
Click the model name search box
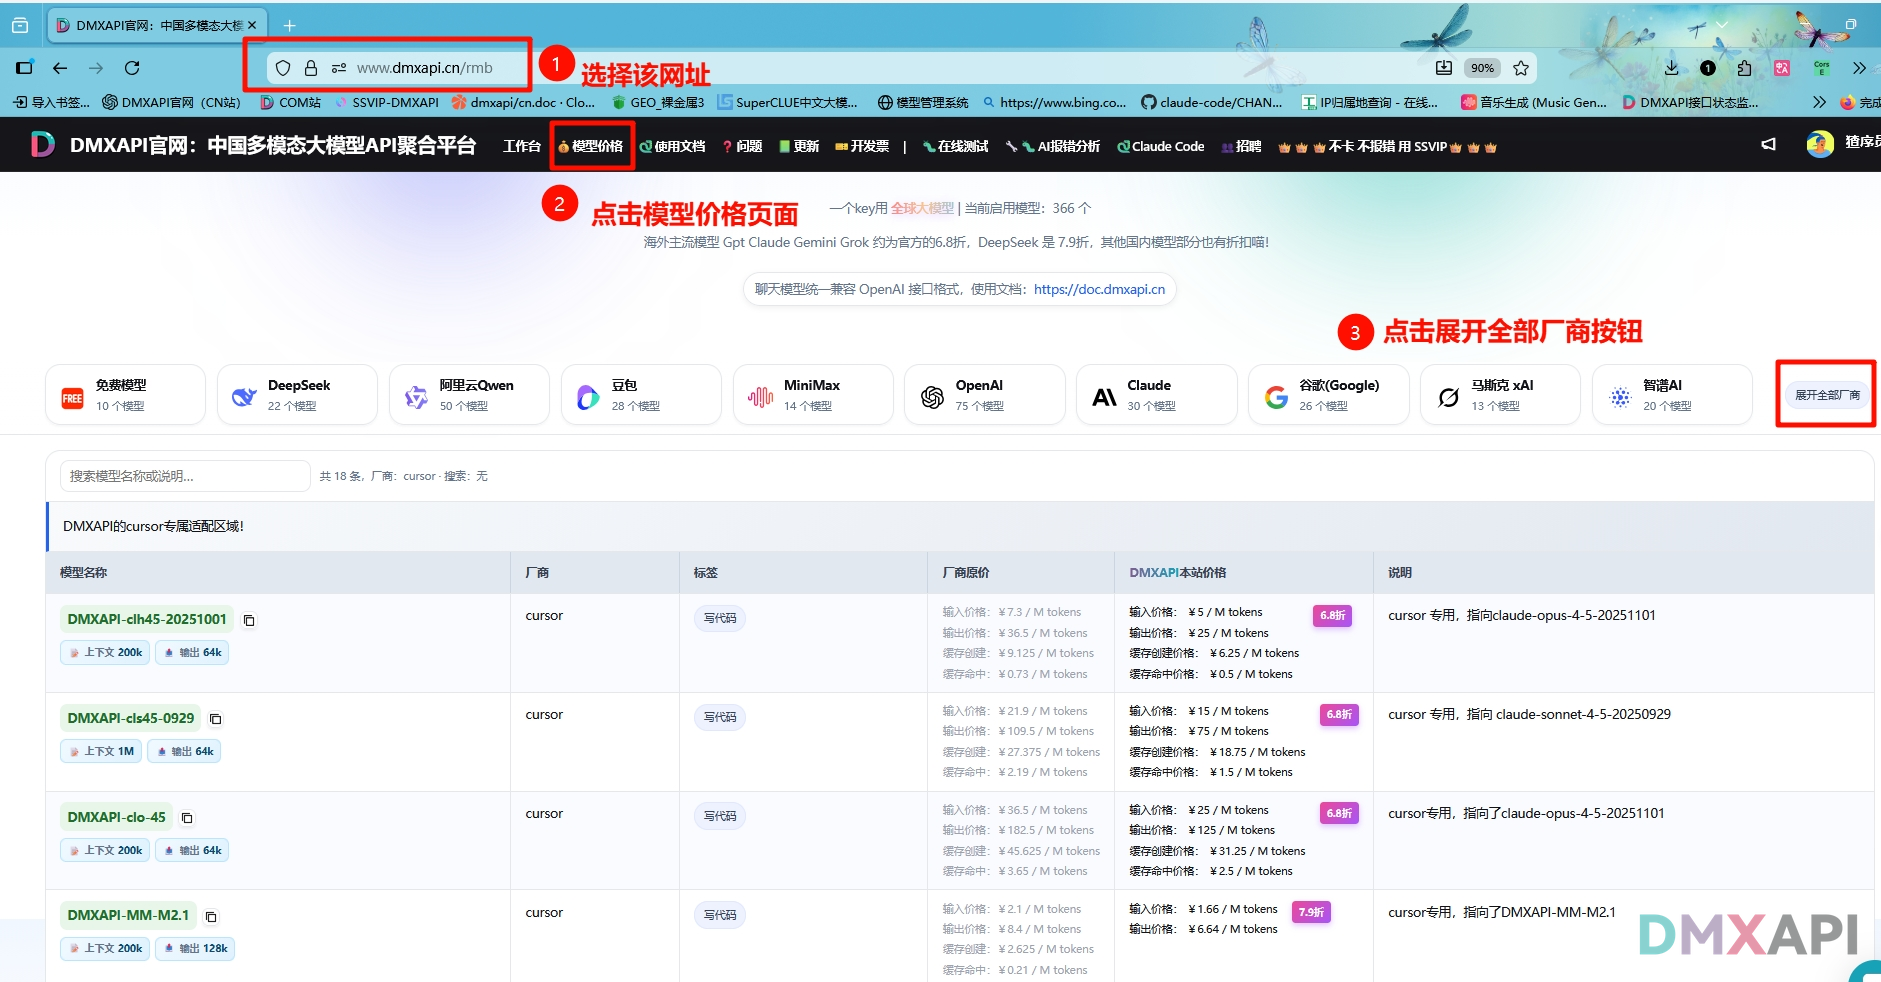tap(185, 476)
